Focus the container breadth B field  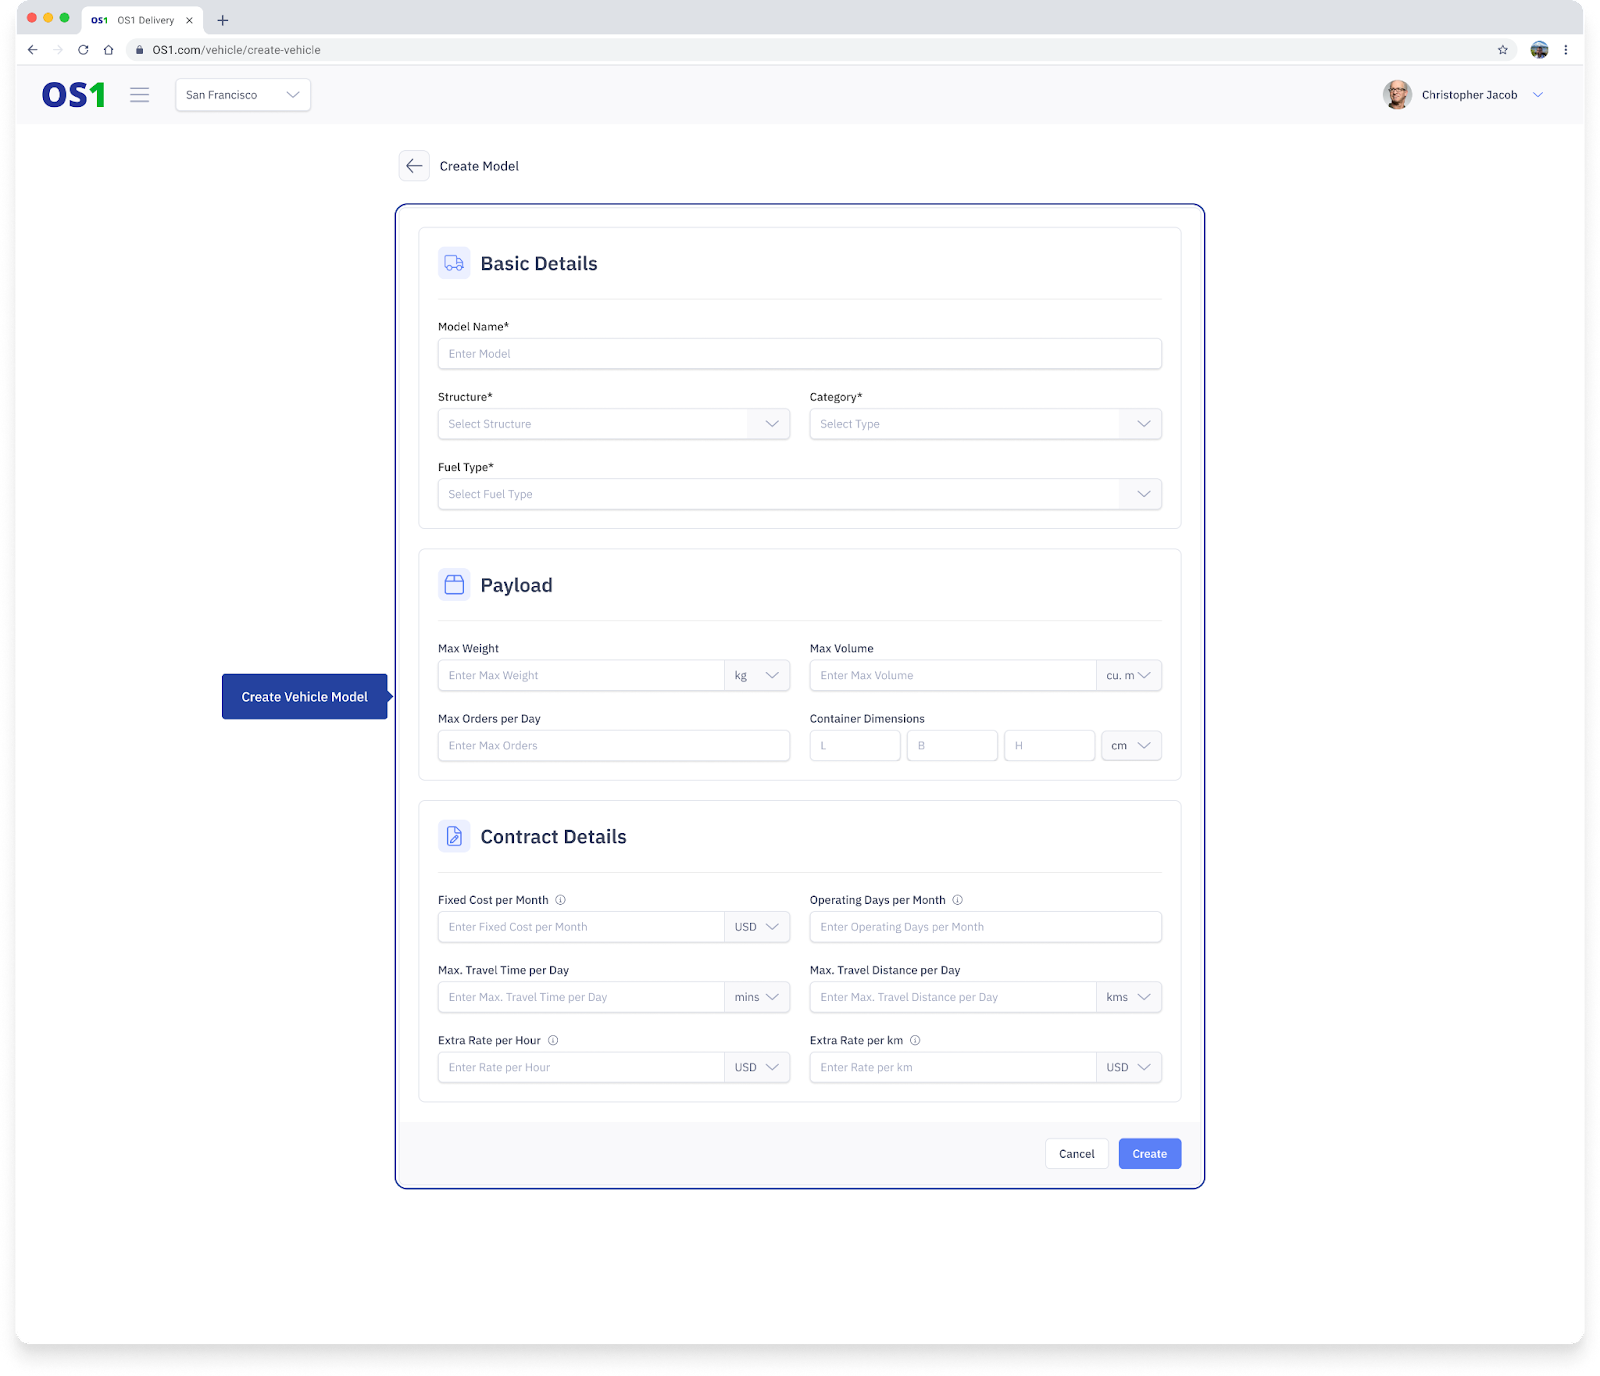[952, 746]
